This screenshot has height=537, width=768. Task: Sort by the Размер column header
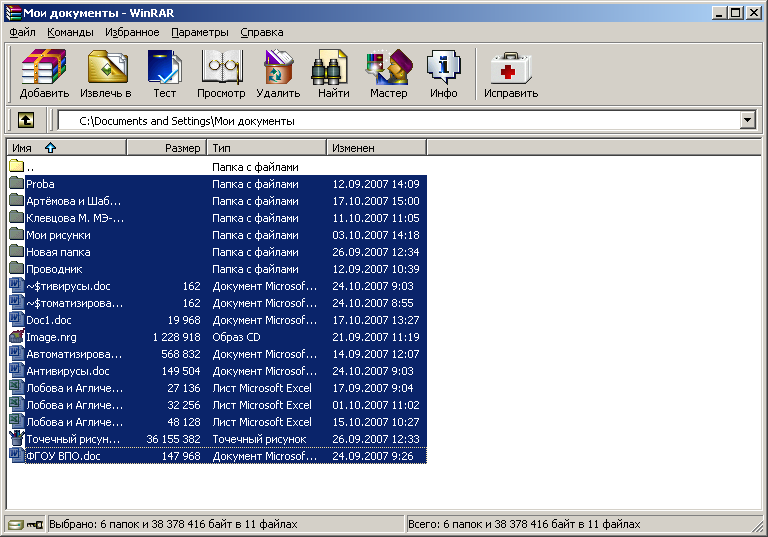[167, 147]
